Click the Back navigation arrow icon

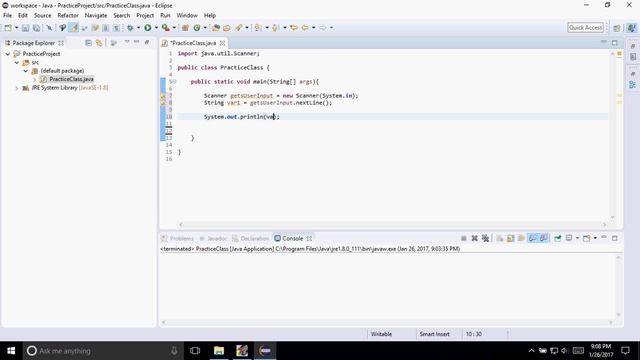[305, 28]
